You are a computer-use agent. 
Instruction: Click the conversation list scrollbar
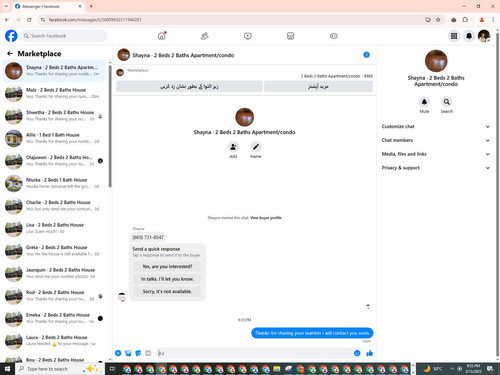pyautogui.click(x=110, y=127)
